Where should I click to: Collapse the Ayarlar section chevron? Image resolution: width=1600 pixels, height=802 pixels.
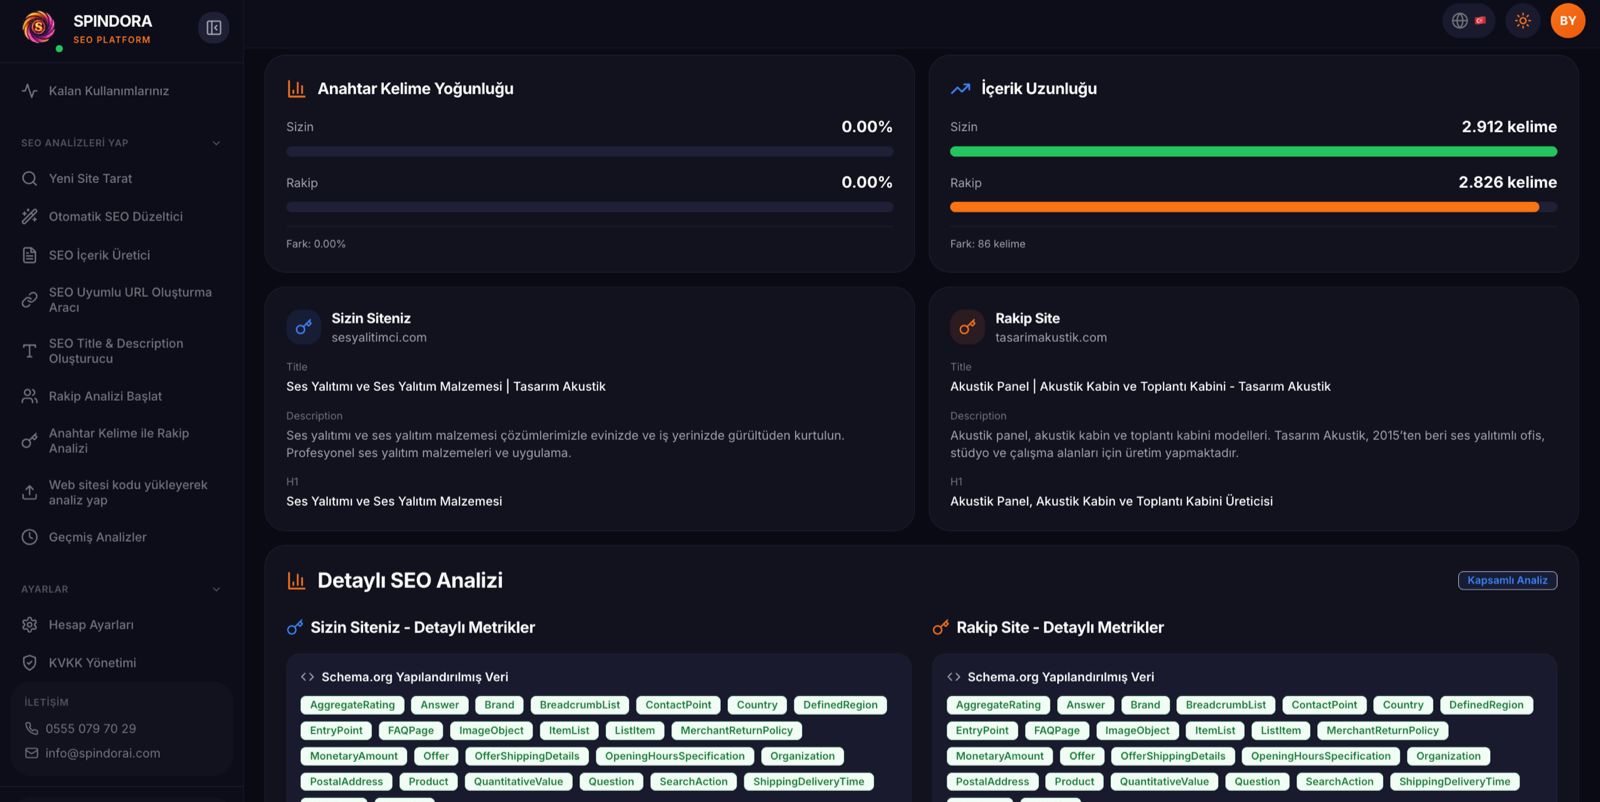point(216,589)
